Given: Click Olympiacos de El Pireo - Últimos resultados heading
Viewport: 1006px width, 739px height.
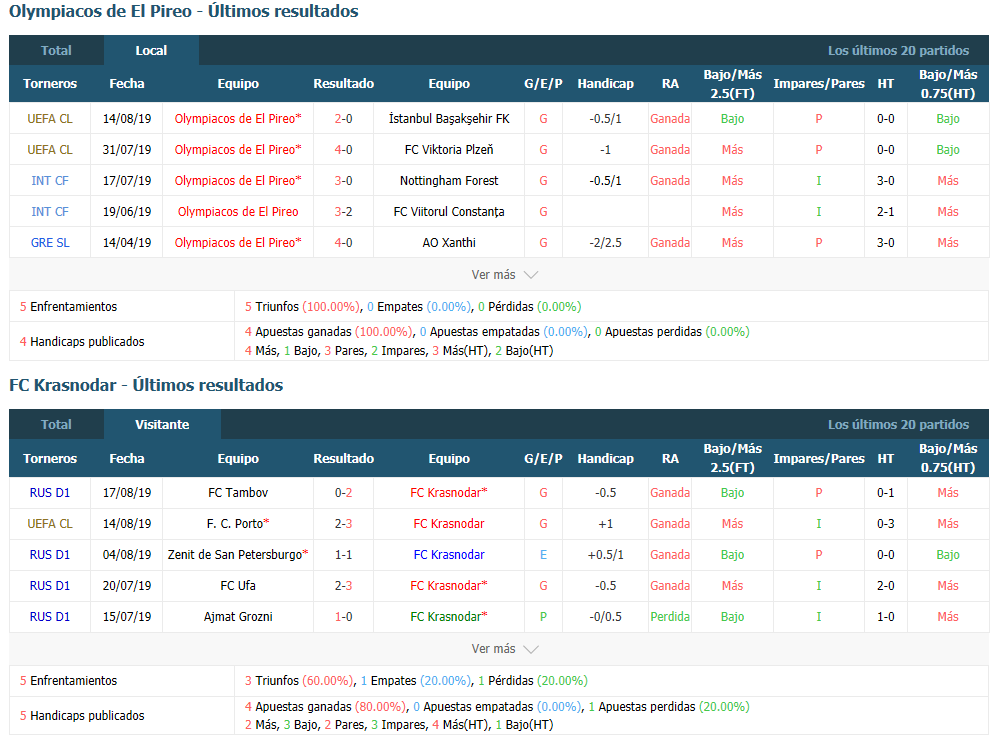Looking at the screenshot, I should click(x=183, y=11).
